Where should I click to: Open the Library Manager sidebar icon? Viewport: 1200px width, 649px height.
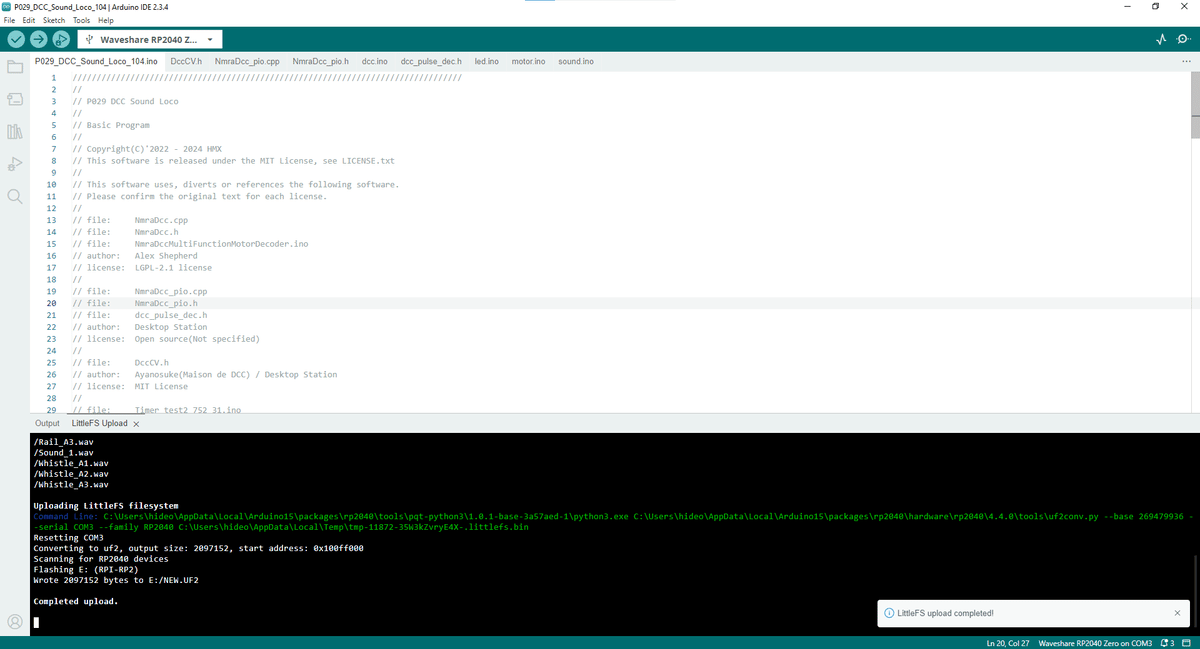click(x=15, y=131)
